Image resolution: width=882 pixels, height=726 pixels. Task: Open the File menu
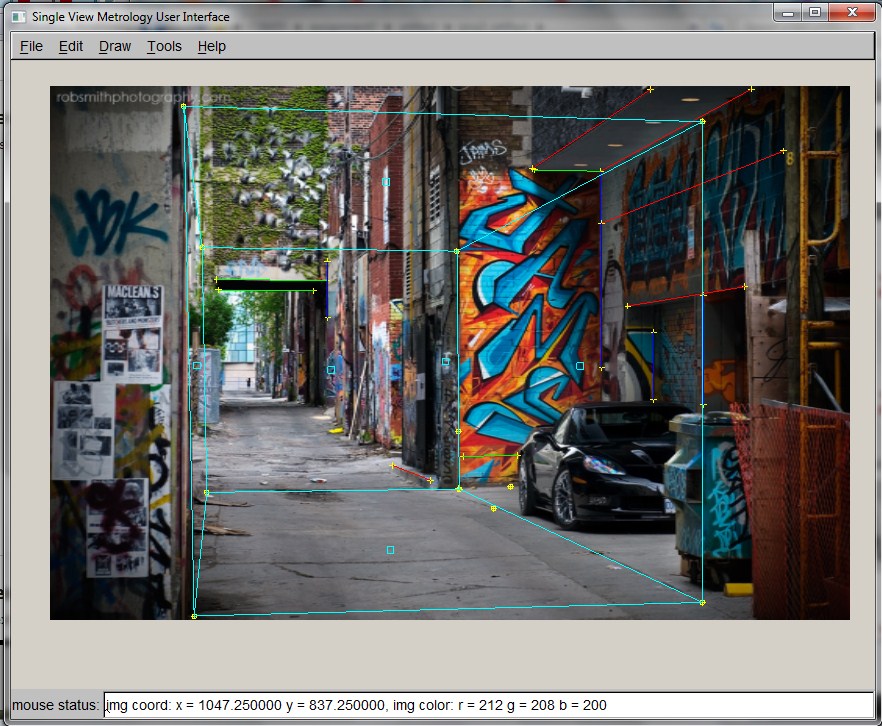31,47
